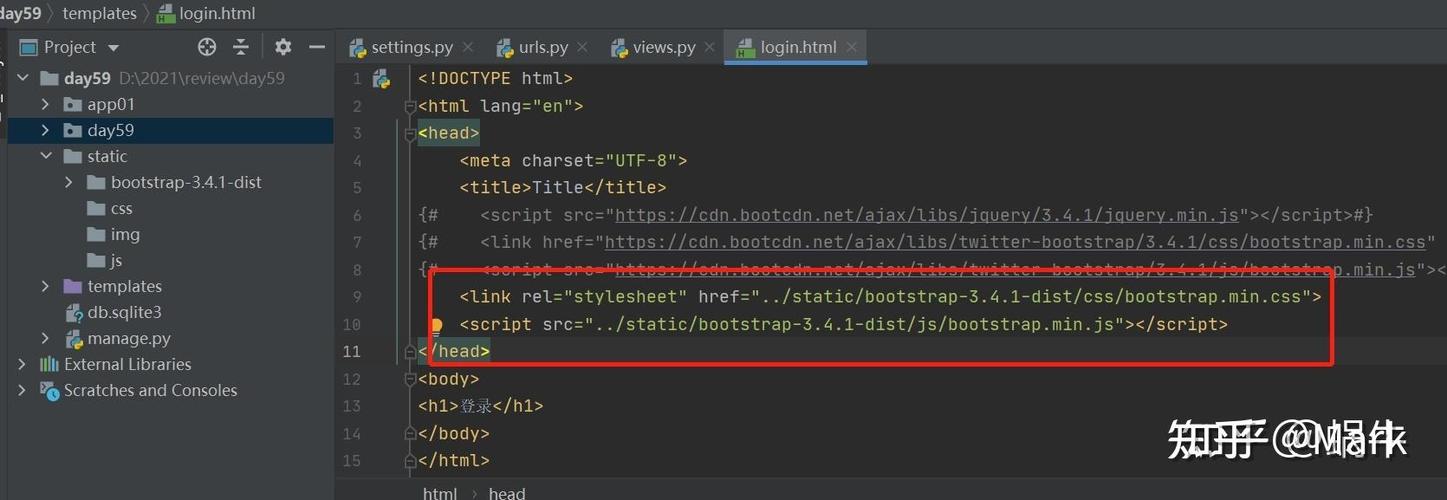Screen dimensions: 1447x500
Task: Collapse the static folder
Action: (45, 156)
